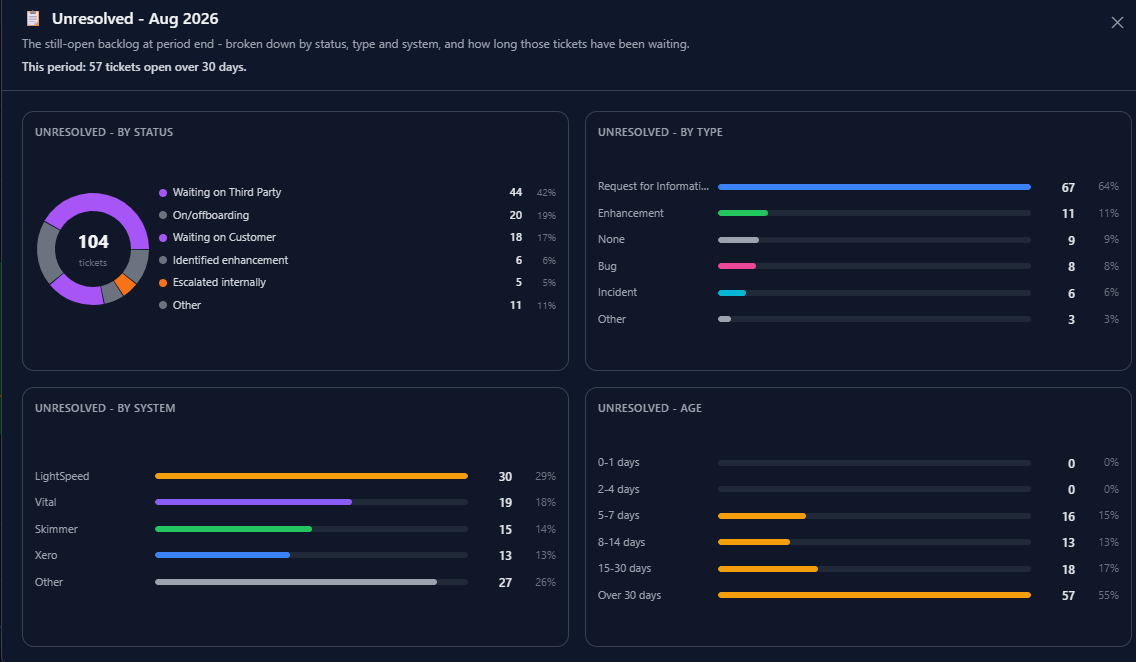Select the green Enhancement bar in By Type
The height and width of the screenshot is (662, 1136).
point(743,213)
